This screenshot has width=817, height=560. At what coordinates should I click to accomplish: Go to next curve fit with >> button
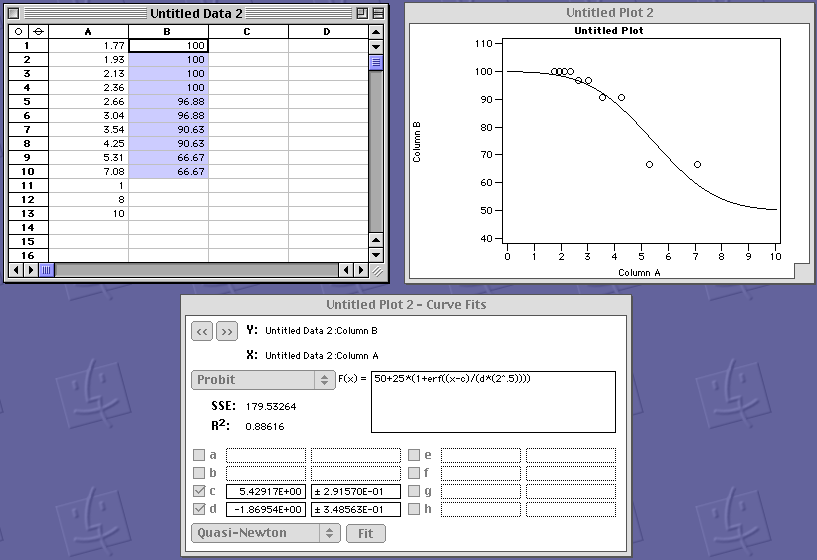[227, 331]
